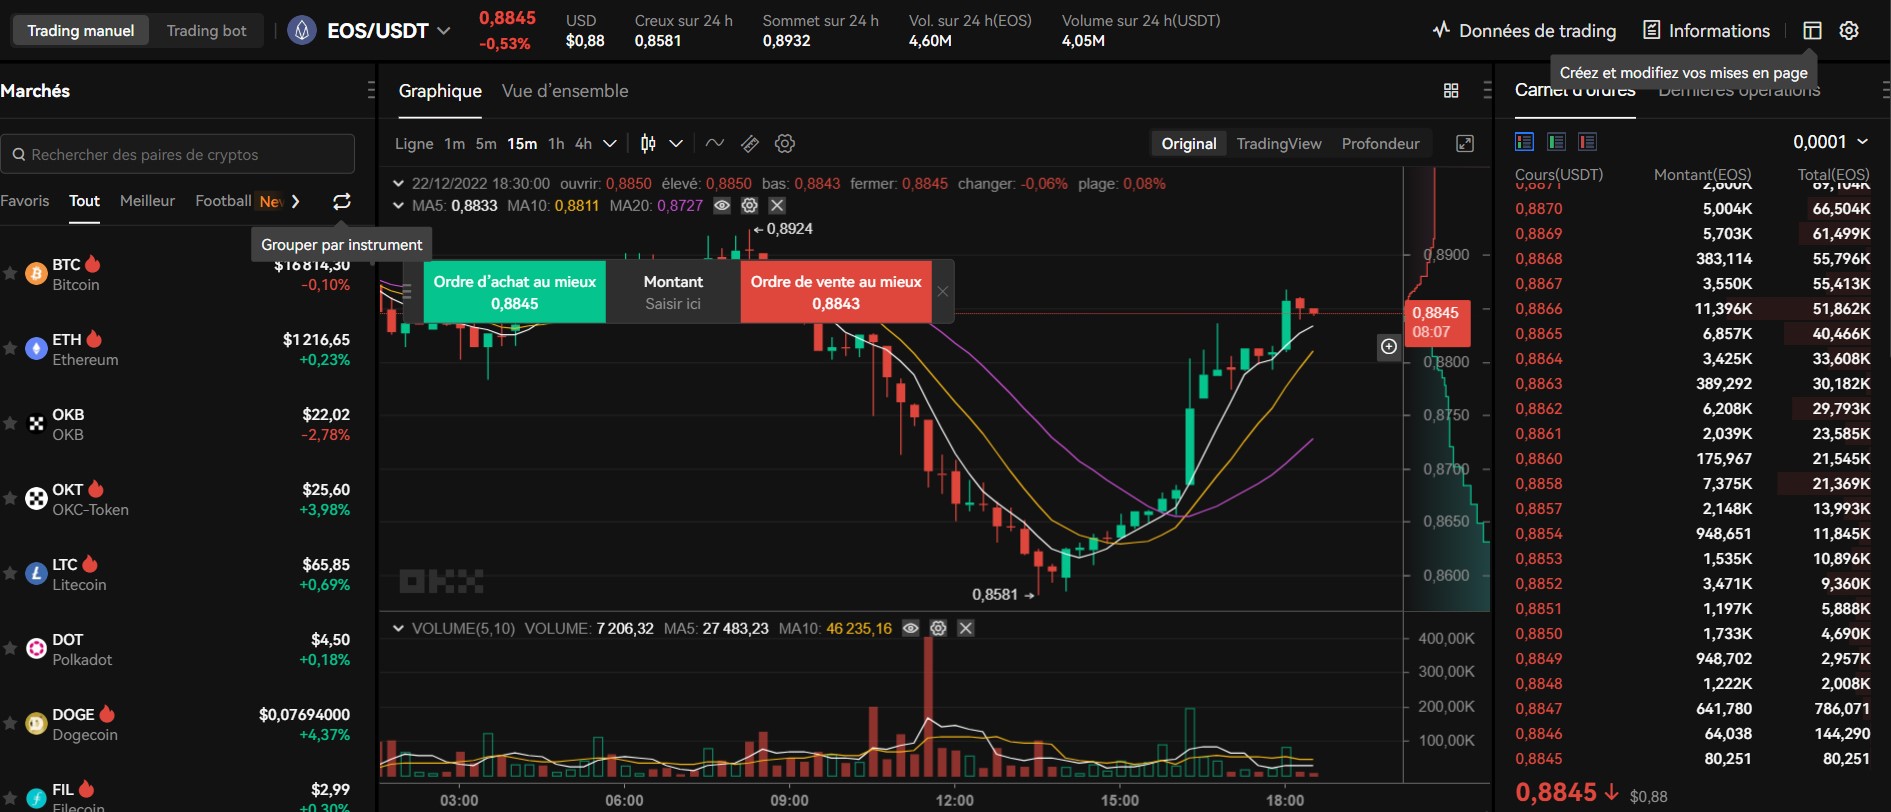Viewport: 1891px width, 812px height.
Task: Click the crypto pair search field
Action: point(178,155)
